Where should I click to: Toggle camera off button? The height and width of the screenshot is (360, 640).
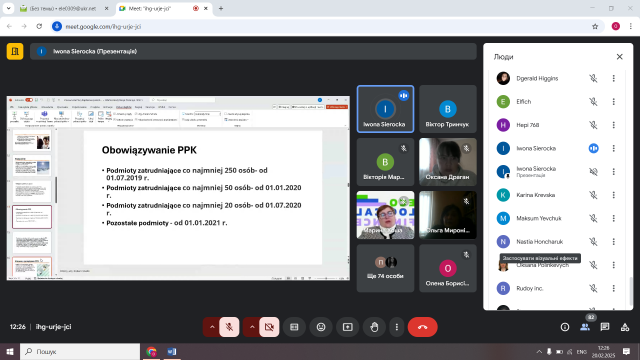click(x=269, y=327)
